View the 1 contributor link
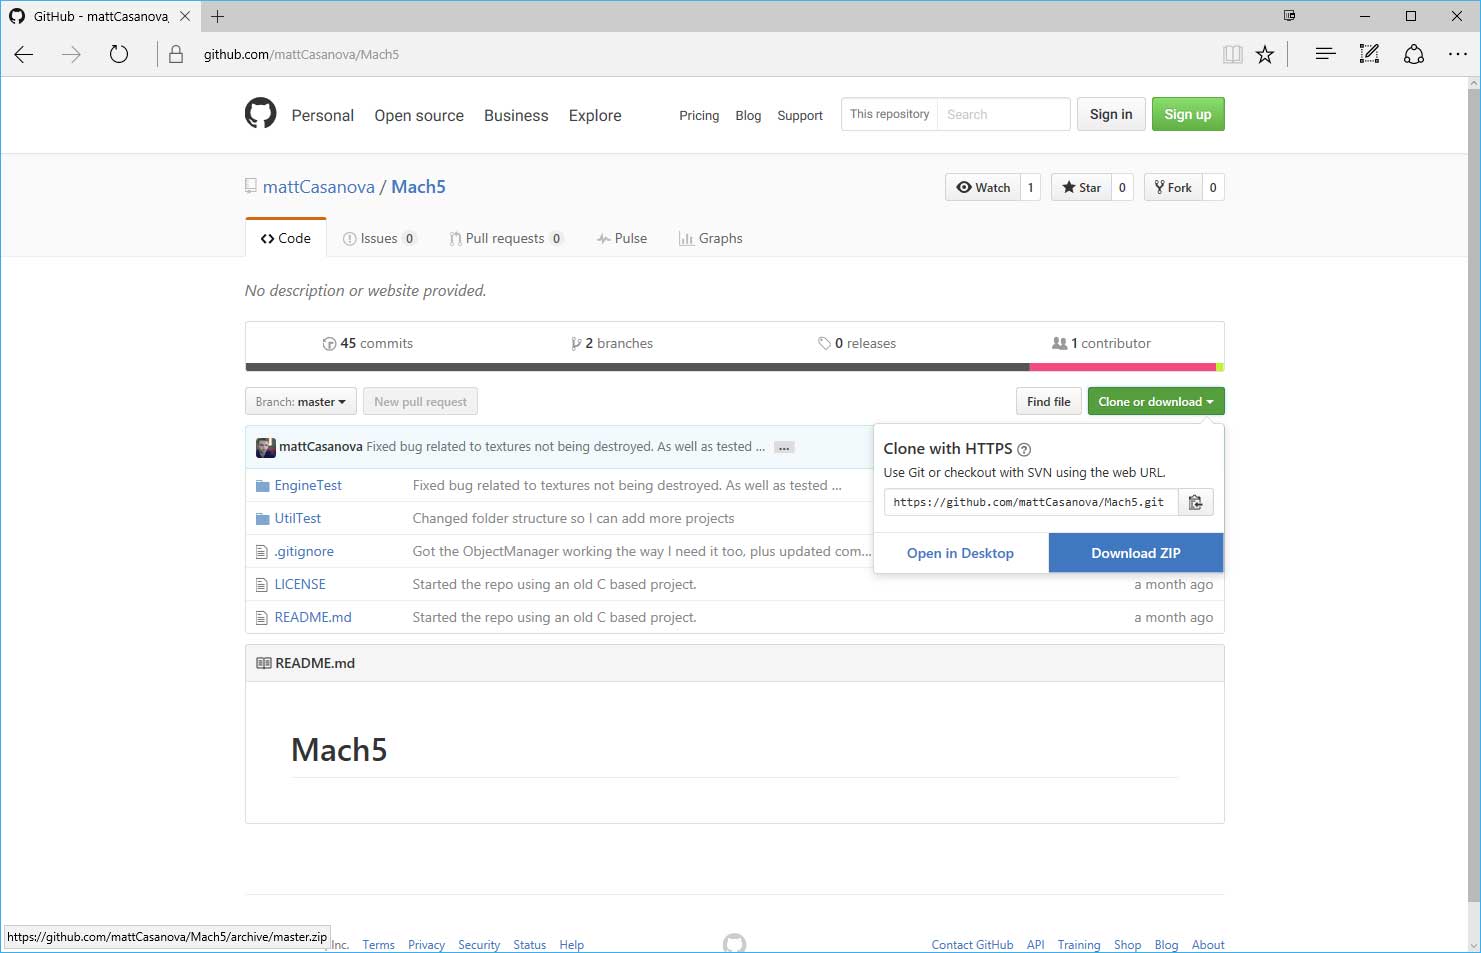 point(1101,343)
